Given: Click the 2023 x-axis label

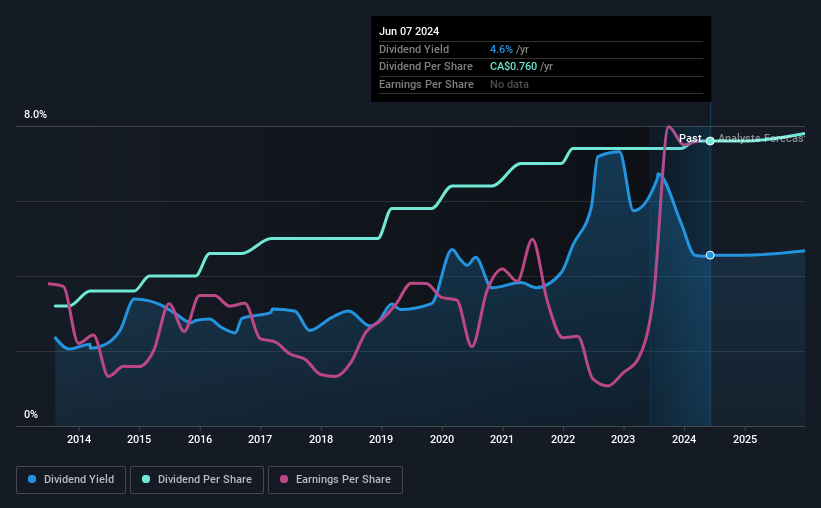Looking at the screenshot, I should pyautogui.click(x=623, y=439).
